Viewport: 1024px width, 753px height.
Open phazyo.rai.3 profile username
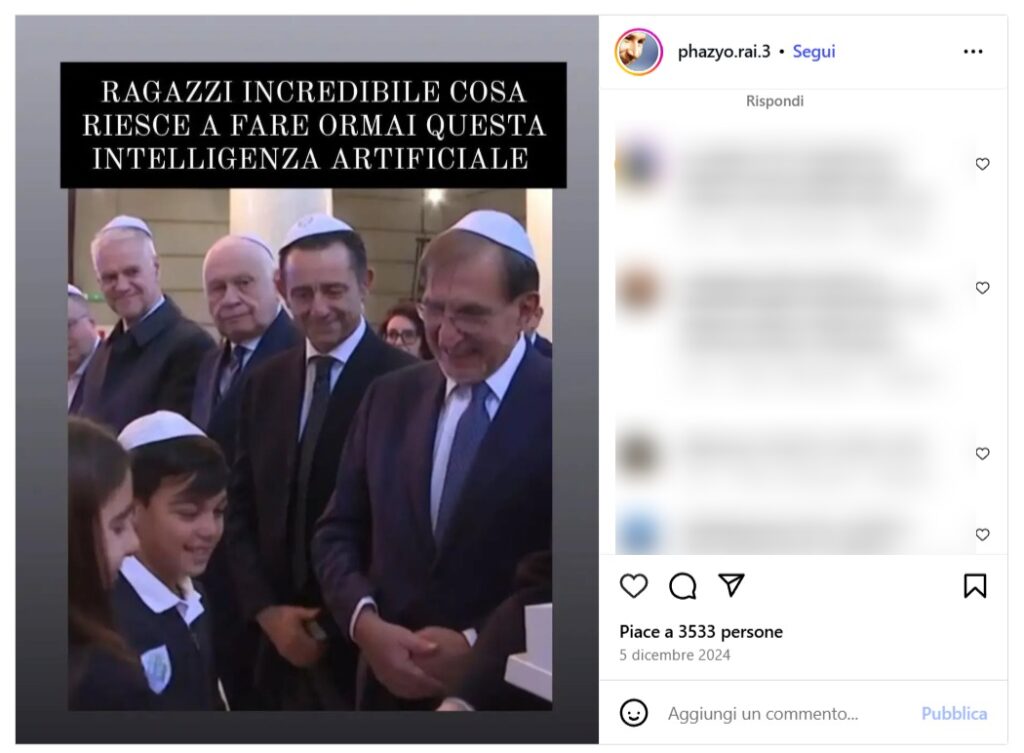click(x=724, y=52)
